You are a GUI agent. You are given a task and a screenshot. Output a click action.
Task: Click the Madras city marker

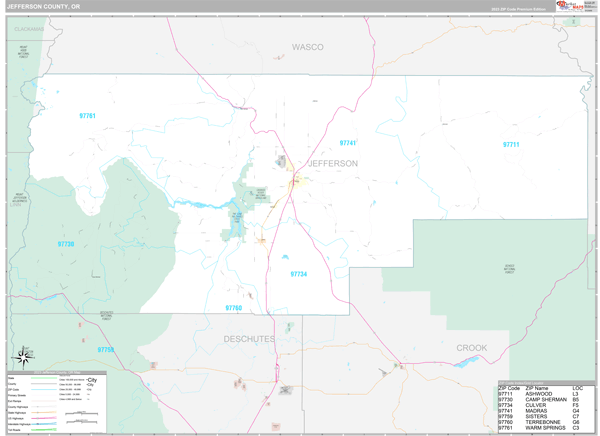tap(296, 183)
